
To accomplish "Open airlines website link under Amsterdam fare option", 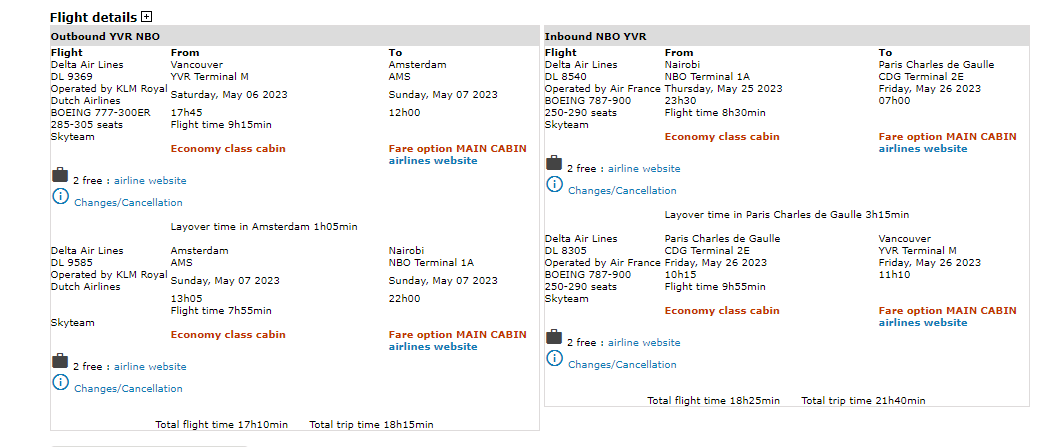I will click(433, 161).
